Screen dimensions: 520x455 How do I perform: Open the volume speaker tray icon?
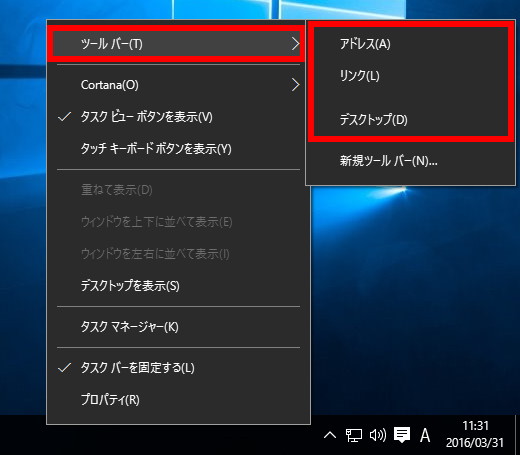[378, 435]
